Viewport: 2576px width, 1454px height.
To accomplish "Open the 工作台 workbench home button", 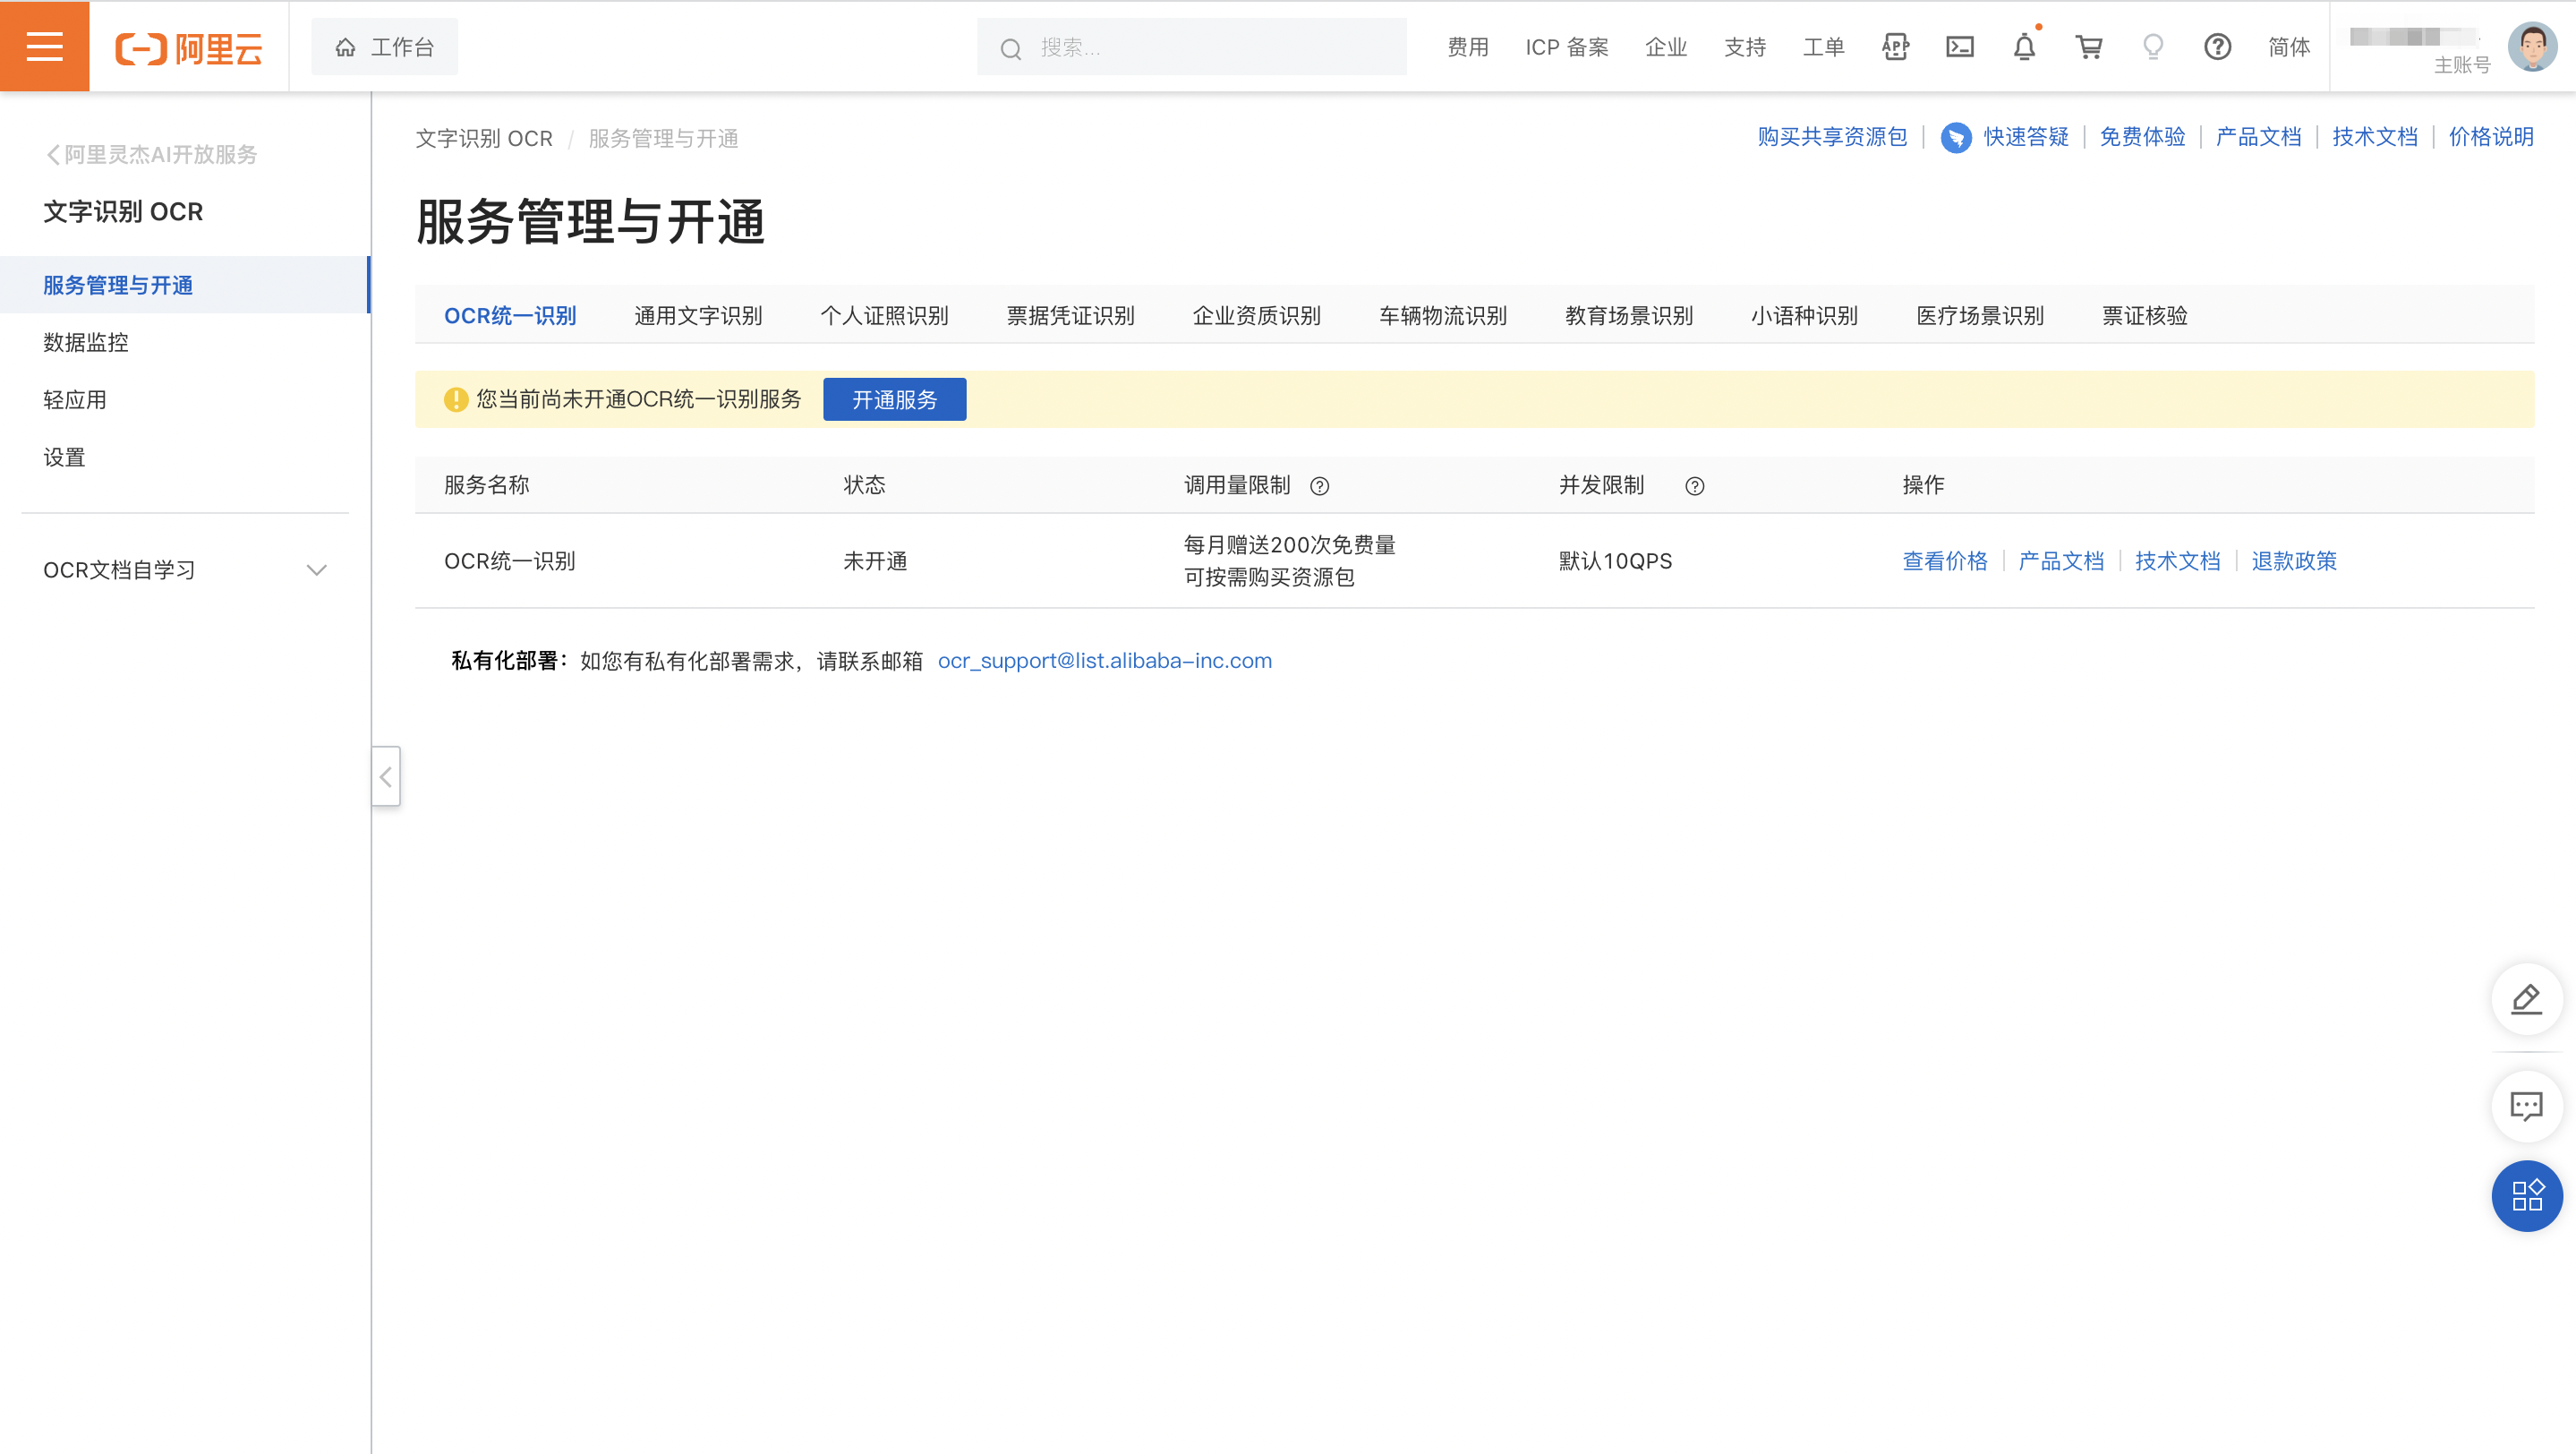I will 385,47.
